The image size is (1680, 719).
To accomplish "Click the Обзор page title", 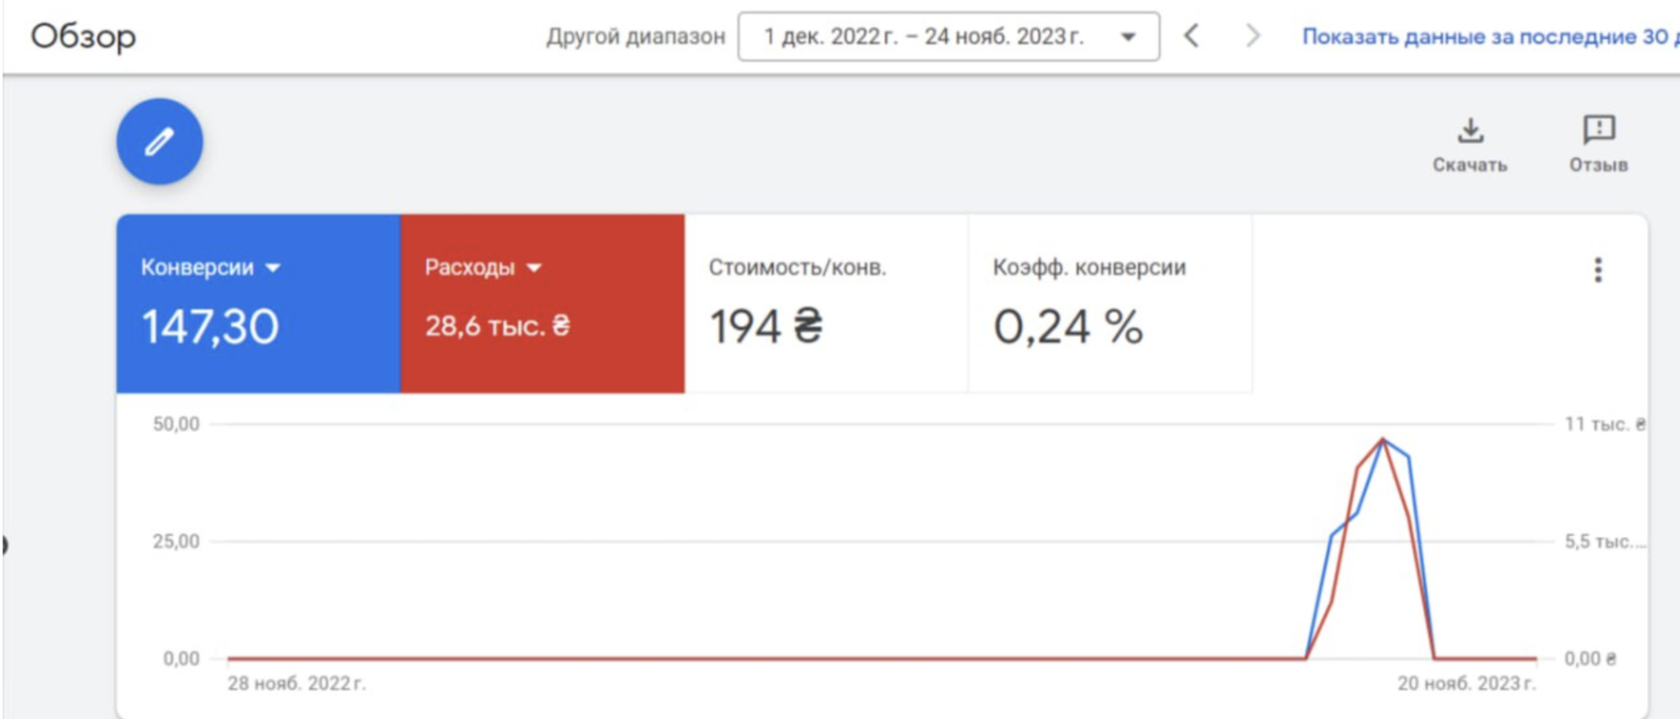I will coord(83,37).
